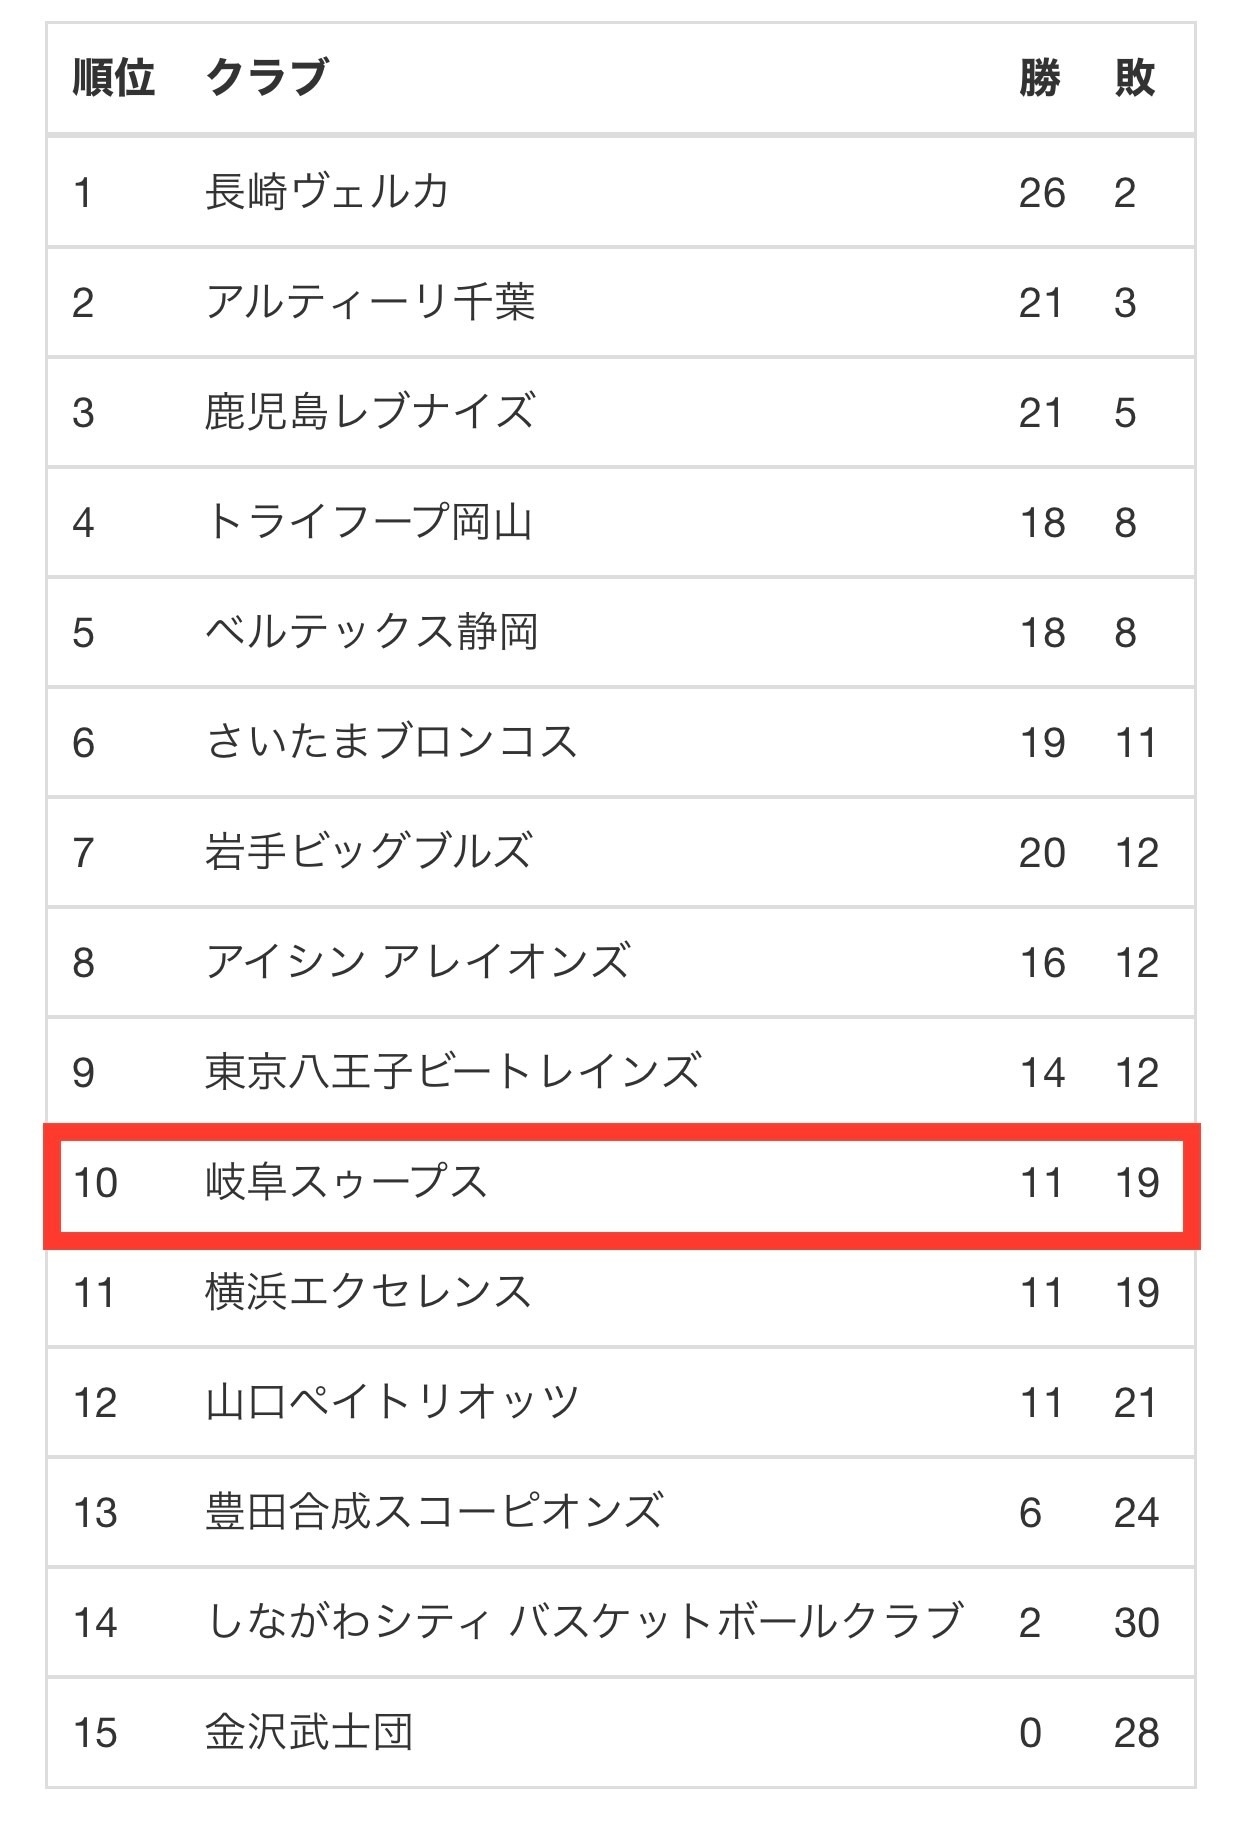
Task: Open アイシン アレイオンズ club entry
Action: tap(418, 962)
